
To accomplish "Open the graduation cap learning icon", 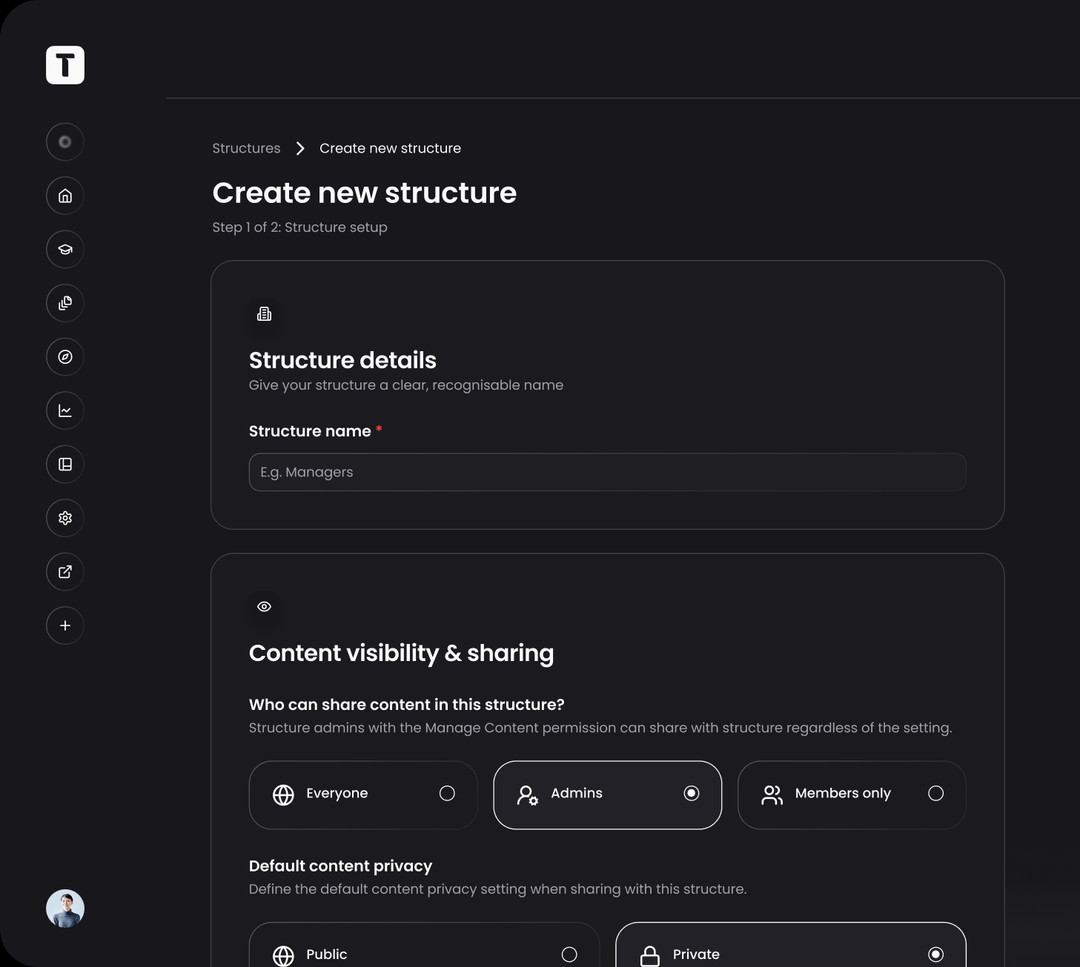I will [65, 249].
